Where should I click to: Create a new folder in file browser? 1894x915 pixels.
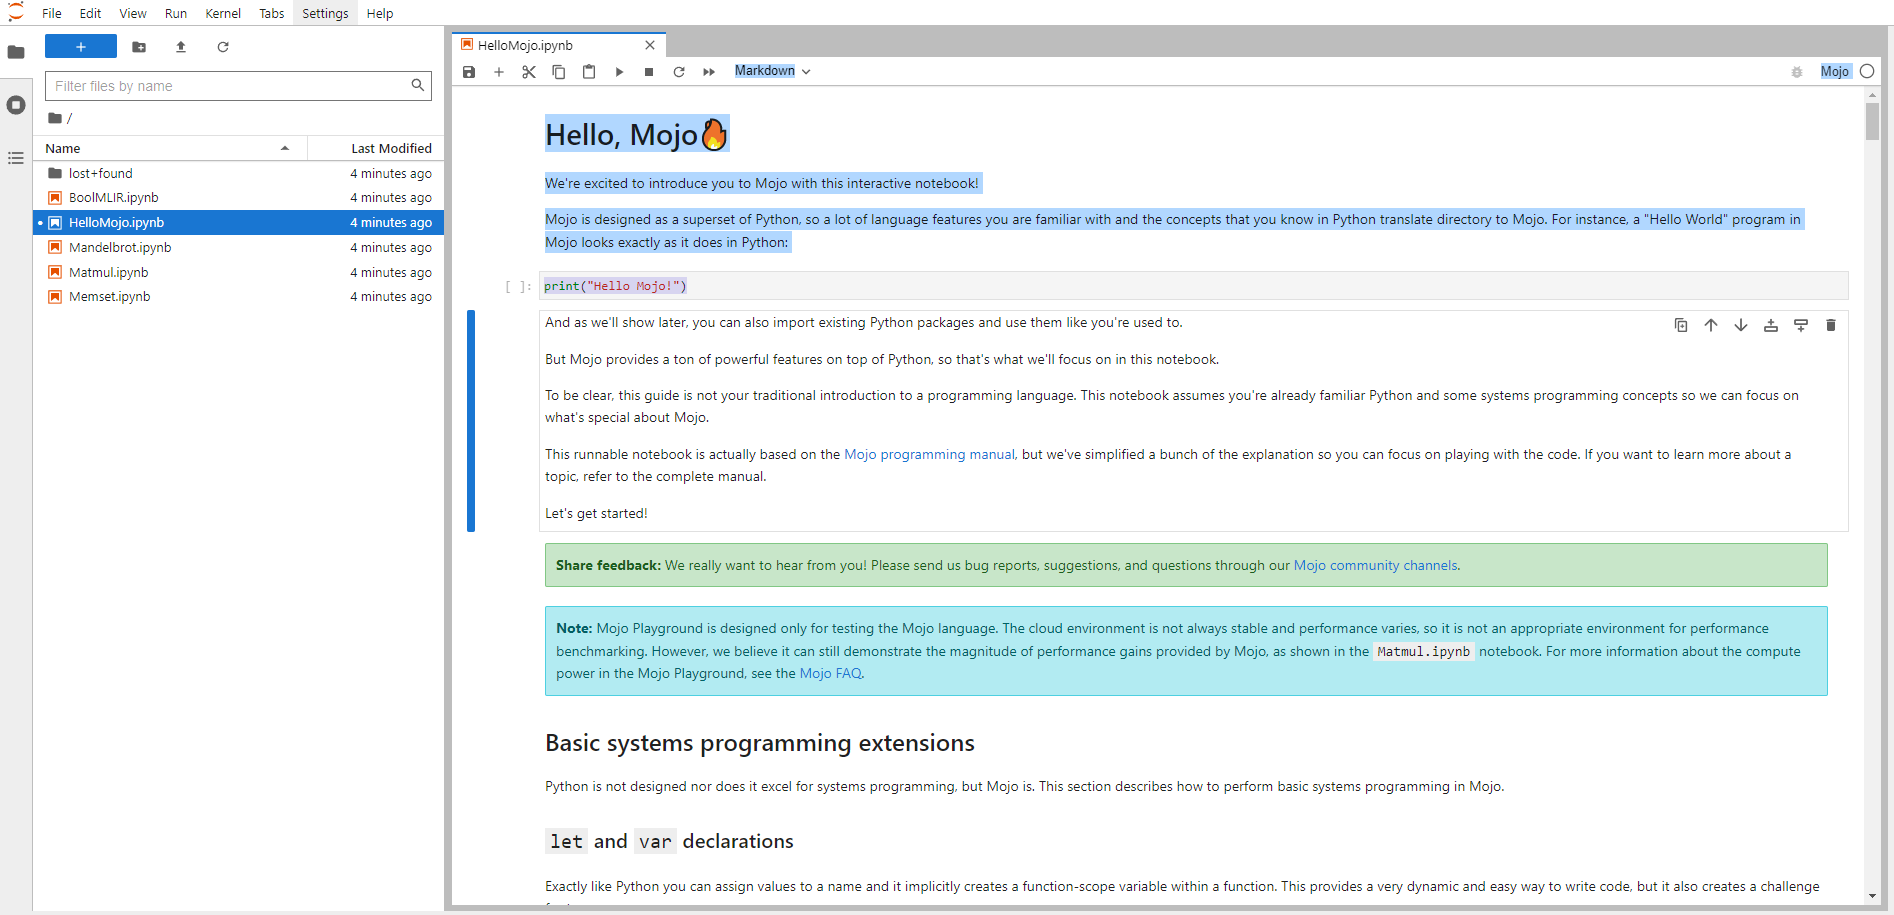coord(139,47)
